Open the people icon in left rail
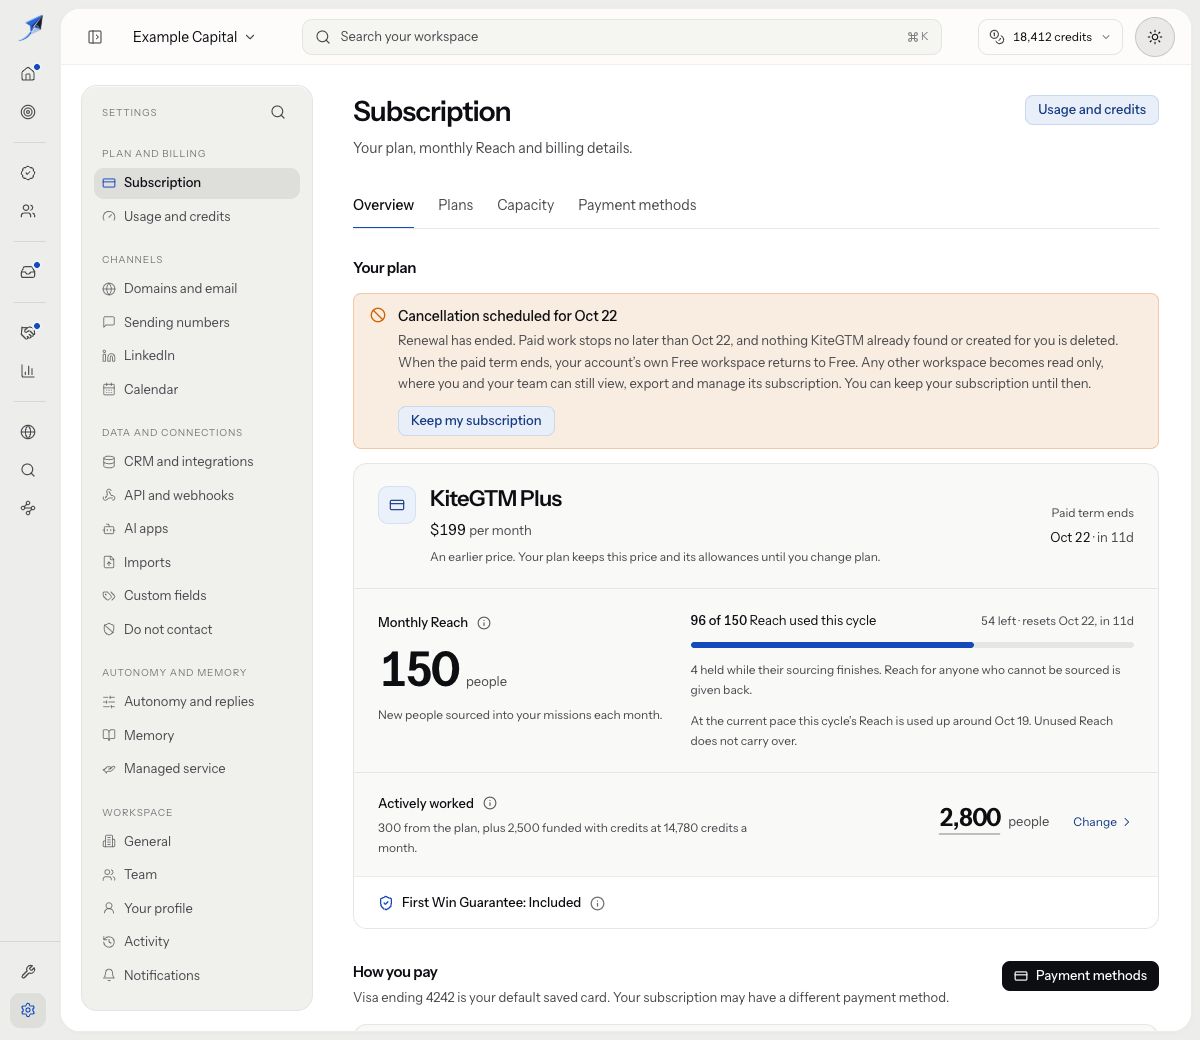 pos(28,211)
